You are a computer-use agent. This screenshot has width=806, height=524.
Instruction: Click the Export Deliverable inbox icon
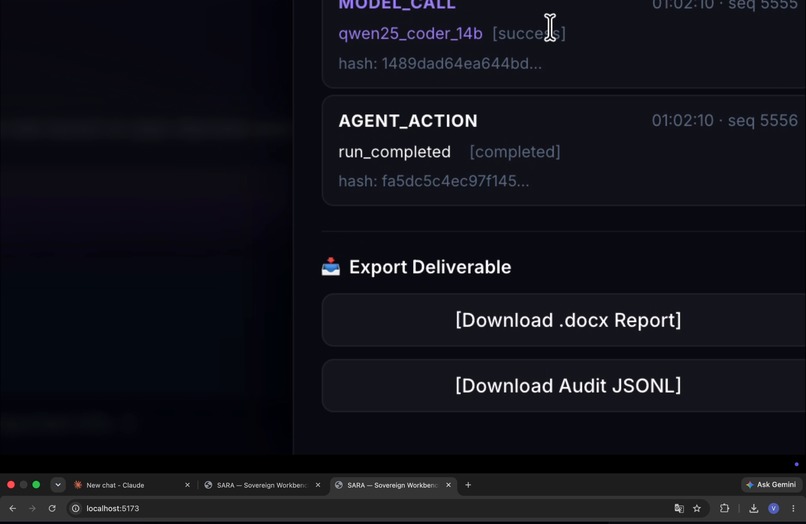[331, 266]
